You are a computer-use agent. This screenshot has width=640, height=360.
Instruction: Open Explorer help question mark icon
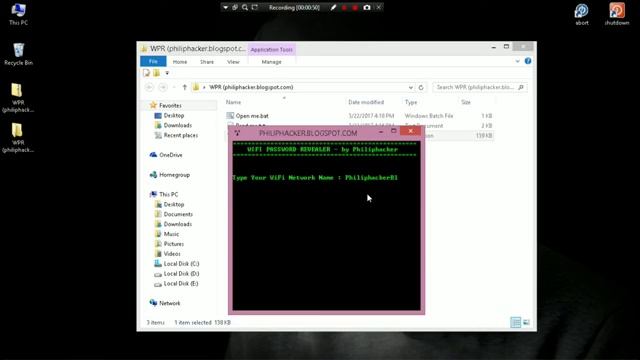pyautogui.click(x=528, y=61)
